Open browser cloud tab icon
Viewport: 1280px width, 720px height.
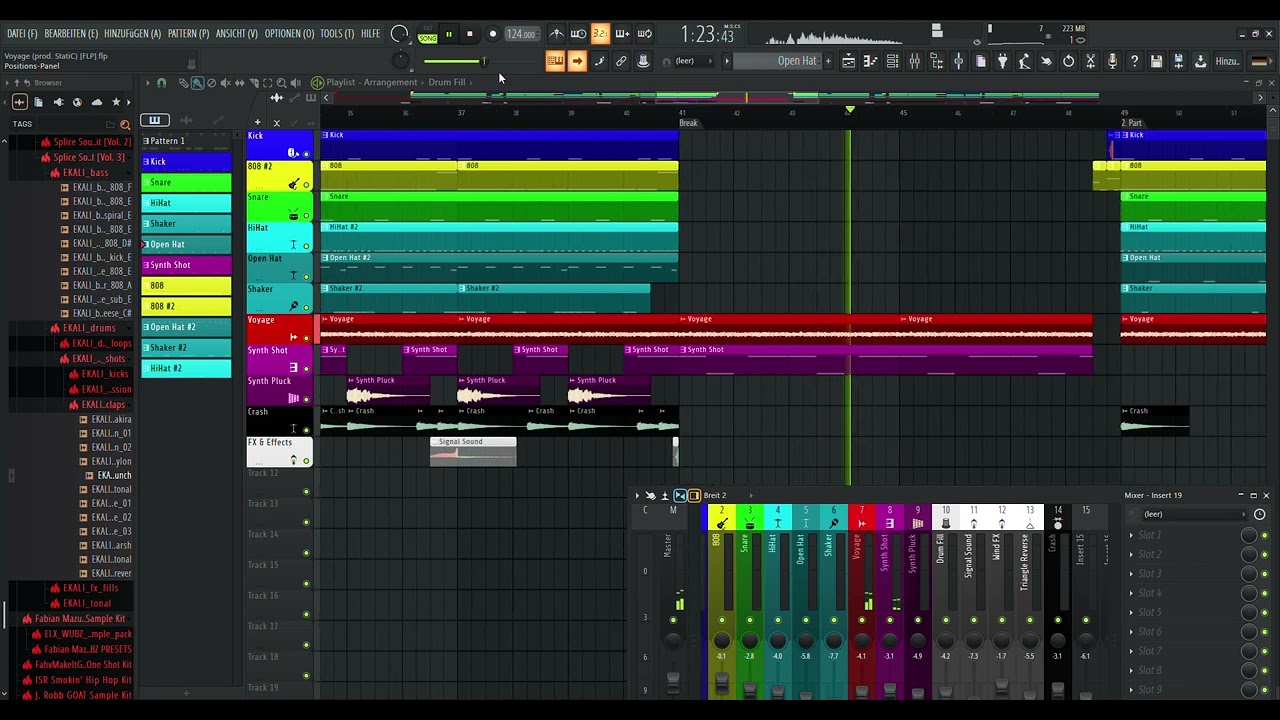click(97, 102)
